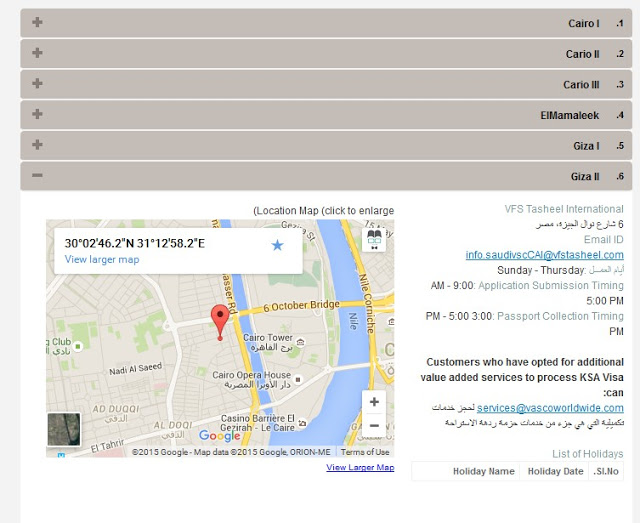Click 'Passport Collection Timing' label
Viewport: 640px width, 523px height.
(x=560, y=316)
